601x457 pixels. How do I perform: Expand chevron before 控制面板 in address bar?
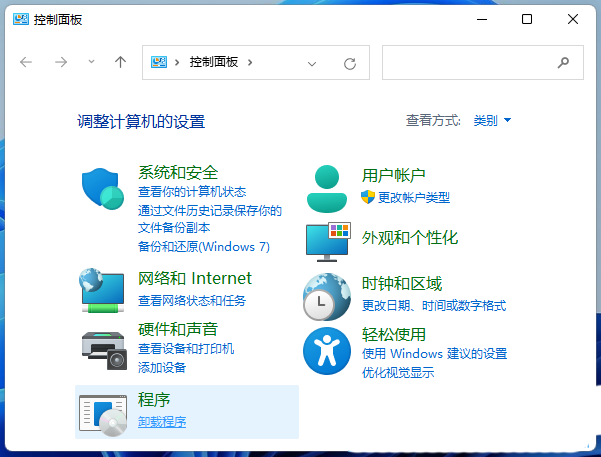[x=177, y=62]
